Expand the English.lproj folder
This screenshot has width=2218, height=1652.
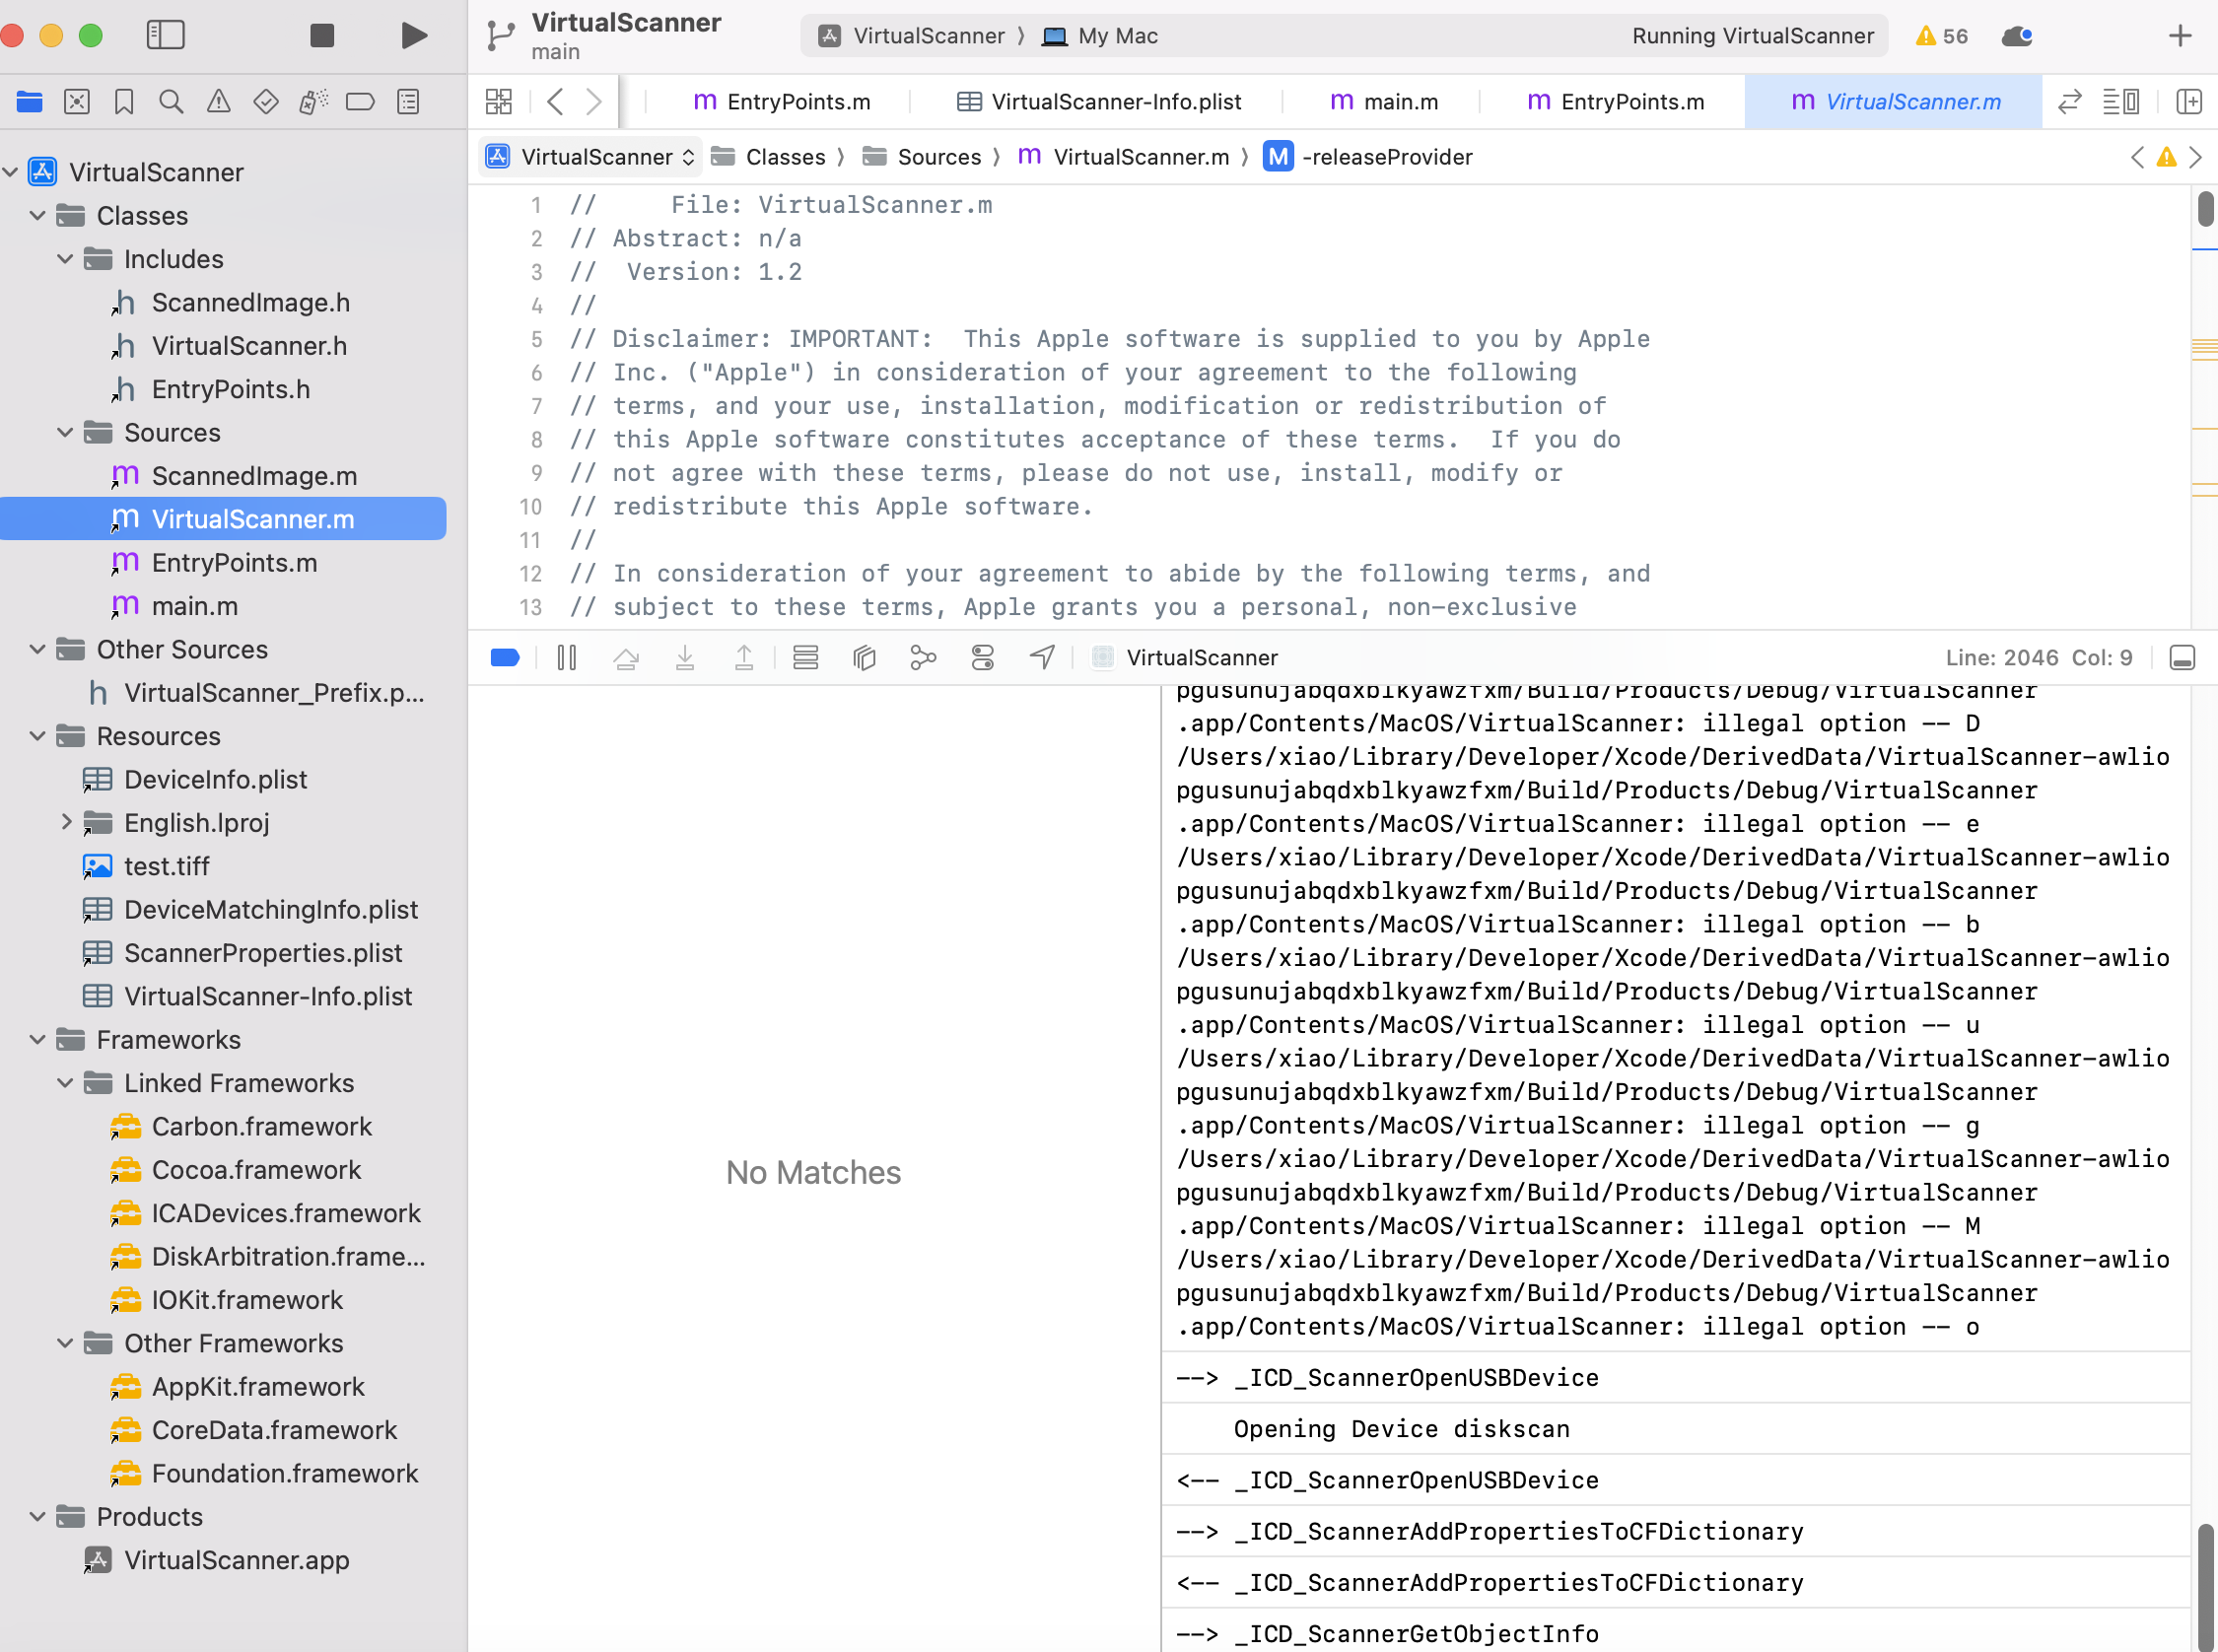65,822
